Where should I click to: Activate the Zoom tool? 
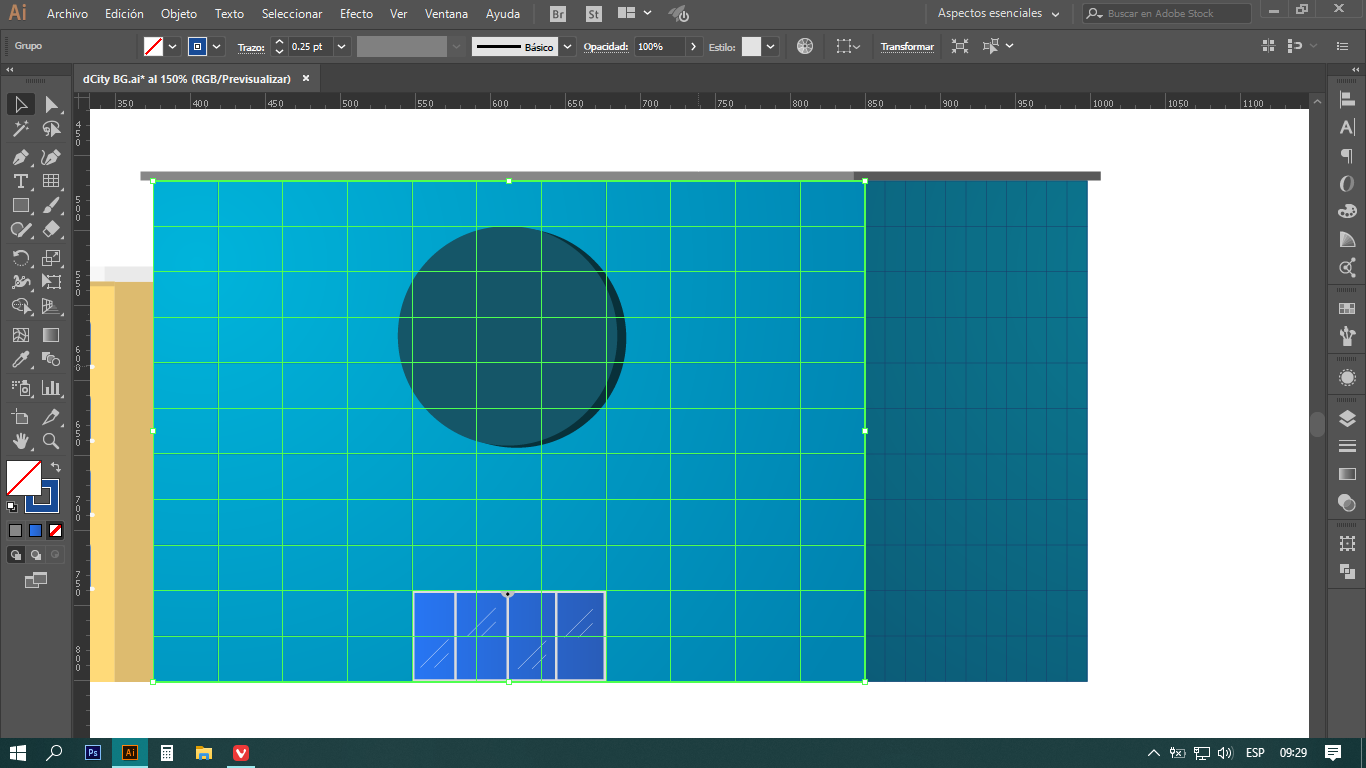pos(51,440)
